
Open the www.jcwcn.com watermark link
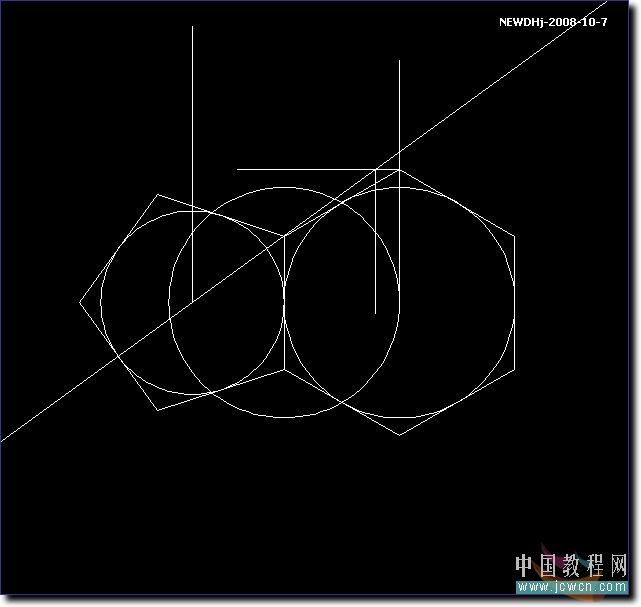tap(573, 586)
